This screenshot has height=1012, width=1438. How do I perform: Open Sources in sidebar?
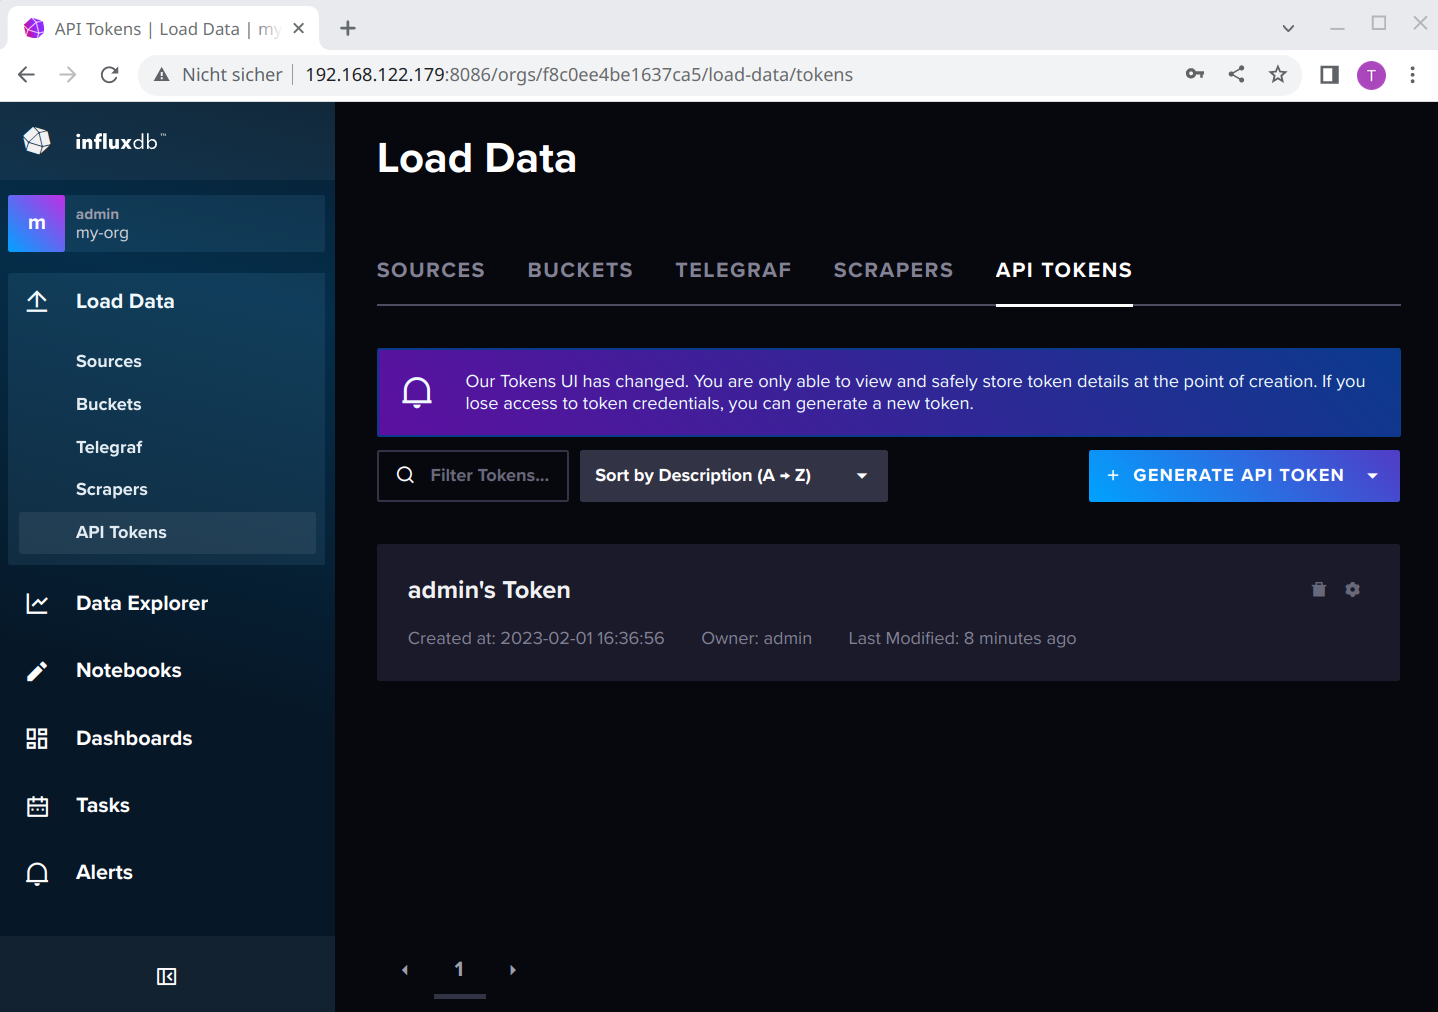(x=109, y=361)
